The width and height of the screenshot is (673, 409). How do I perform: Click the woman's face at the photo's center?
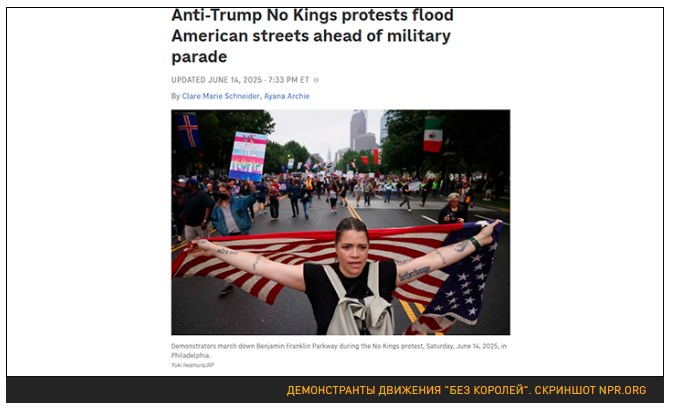(352, 250)
